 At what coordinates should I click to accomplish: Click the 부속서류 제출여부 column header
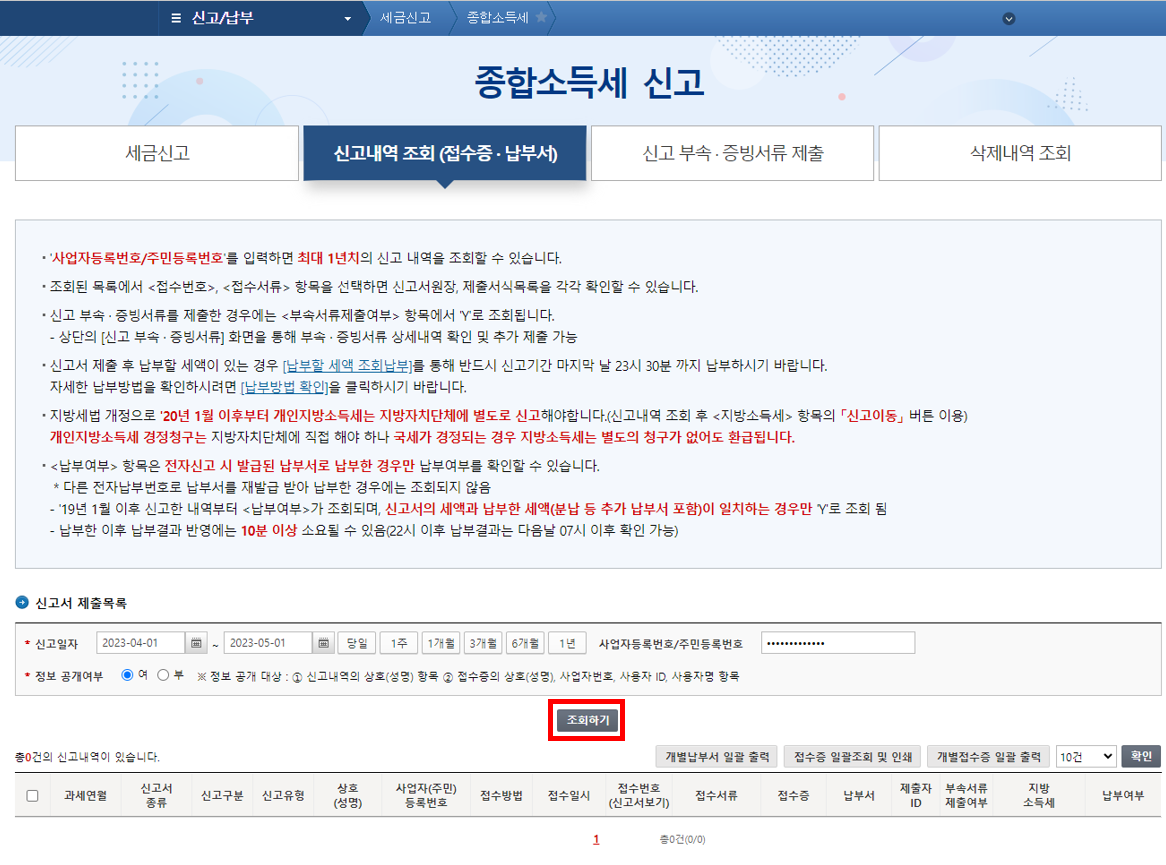966,796
